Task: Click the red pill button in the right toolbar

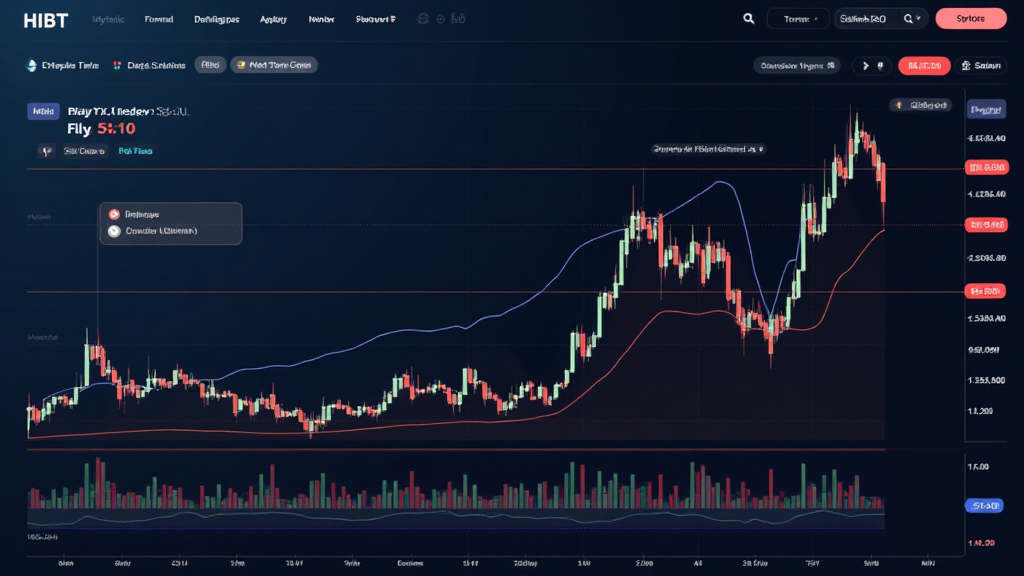Action: click(x=924, y=66)
